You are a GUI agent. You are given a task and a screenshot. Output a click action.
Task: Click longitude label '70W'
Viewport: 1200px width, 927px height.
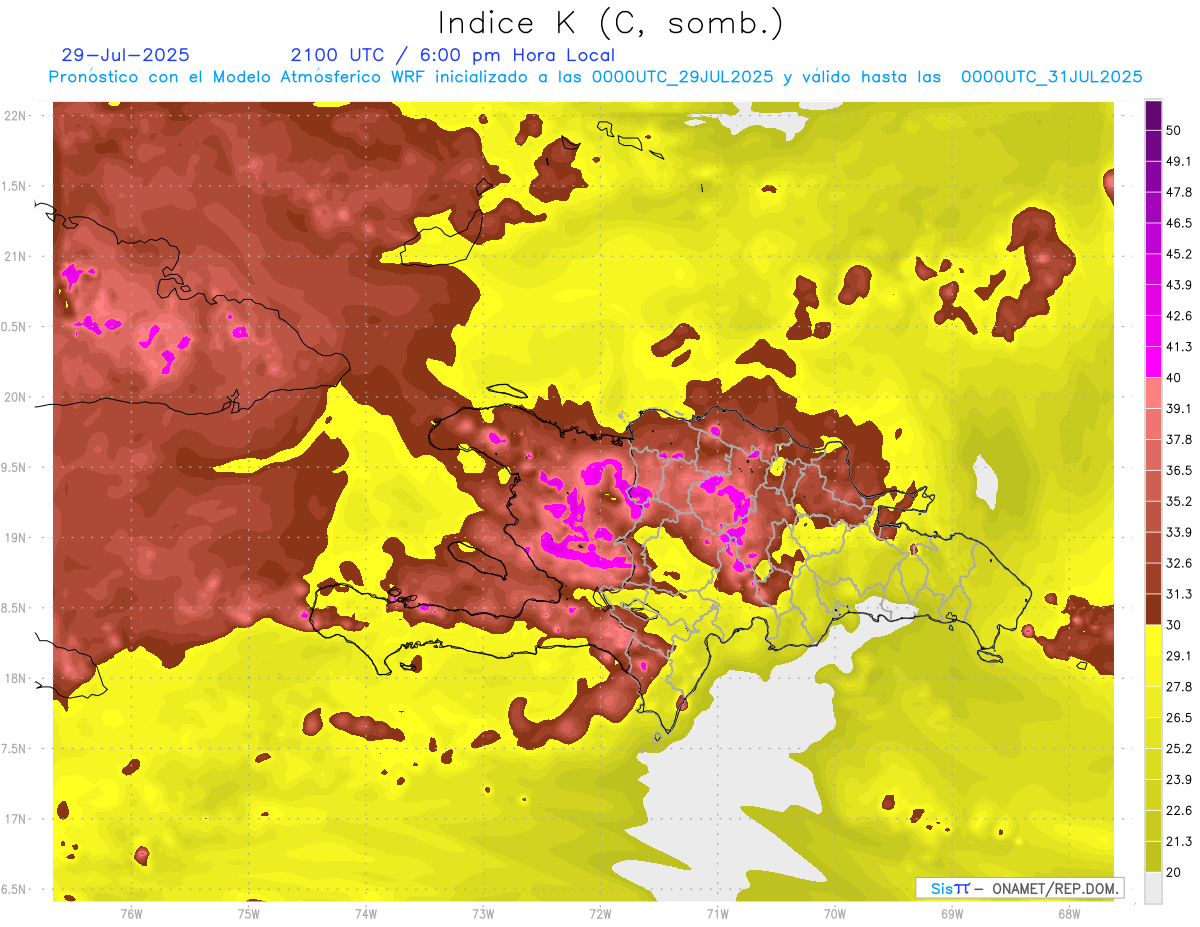click(x=834, y=914)
